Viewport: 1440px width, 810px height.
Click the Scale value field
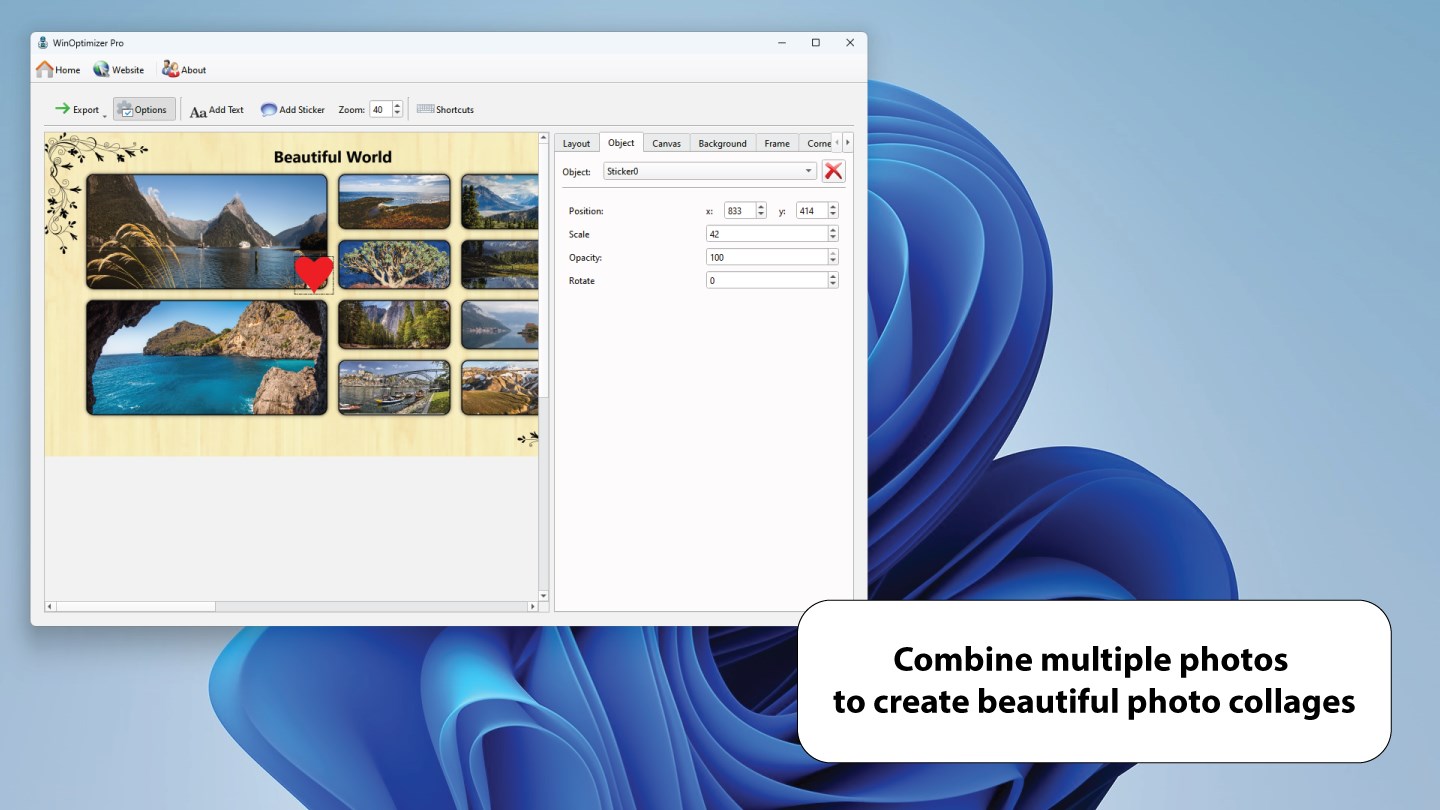click(x=767, y=234)
